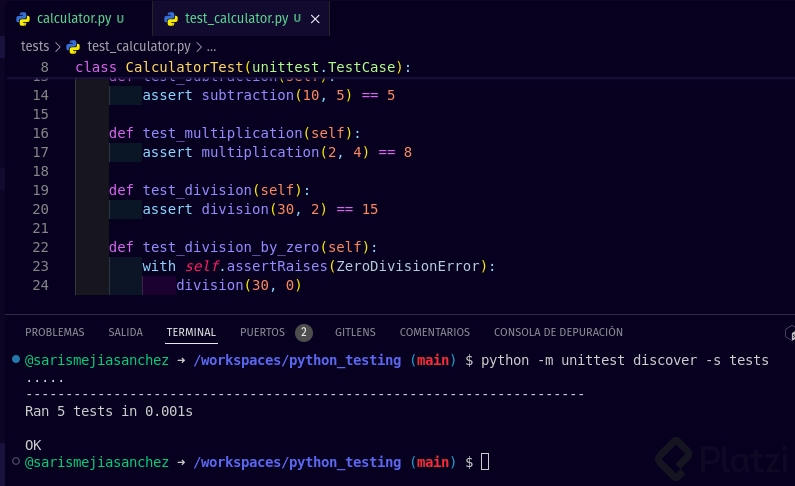Image resolution: width=795 pixels, height=486 pixels.
Task: Select the TERMINAL panel tab
Action: coord(191,332)
